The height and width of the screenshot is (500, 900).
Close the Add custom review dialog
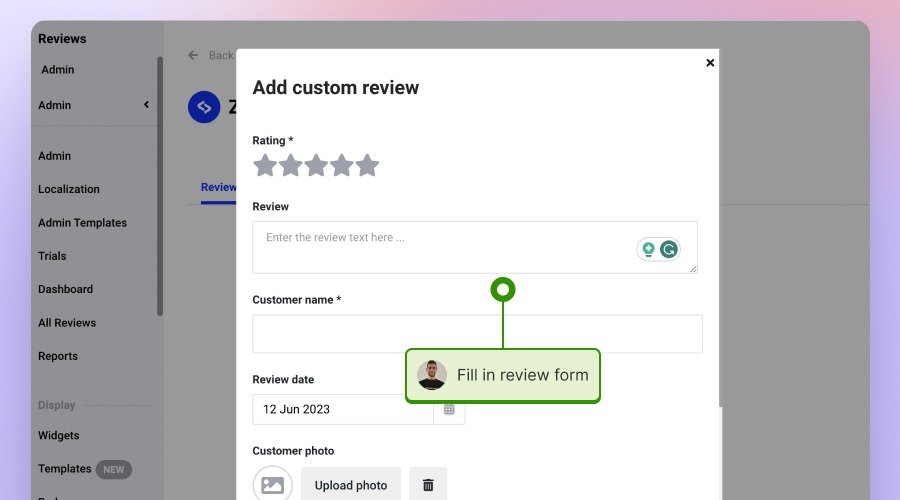click(x=710, y=63)
